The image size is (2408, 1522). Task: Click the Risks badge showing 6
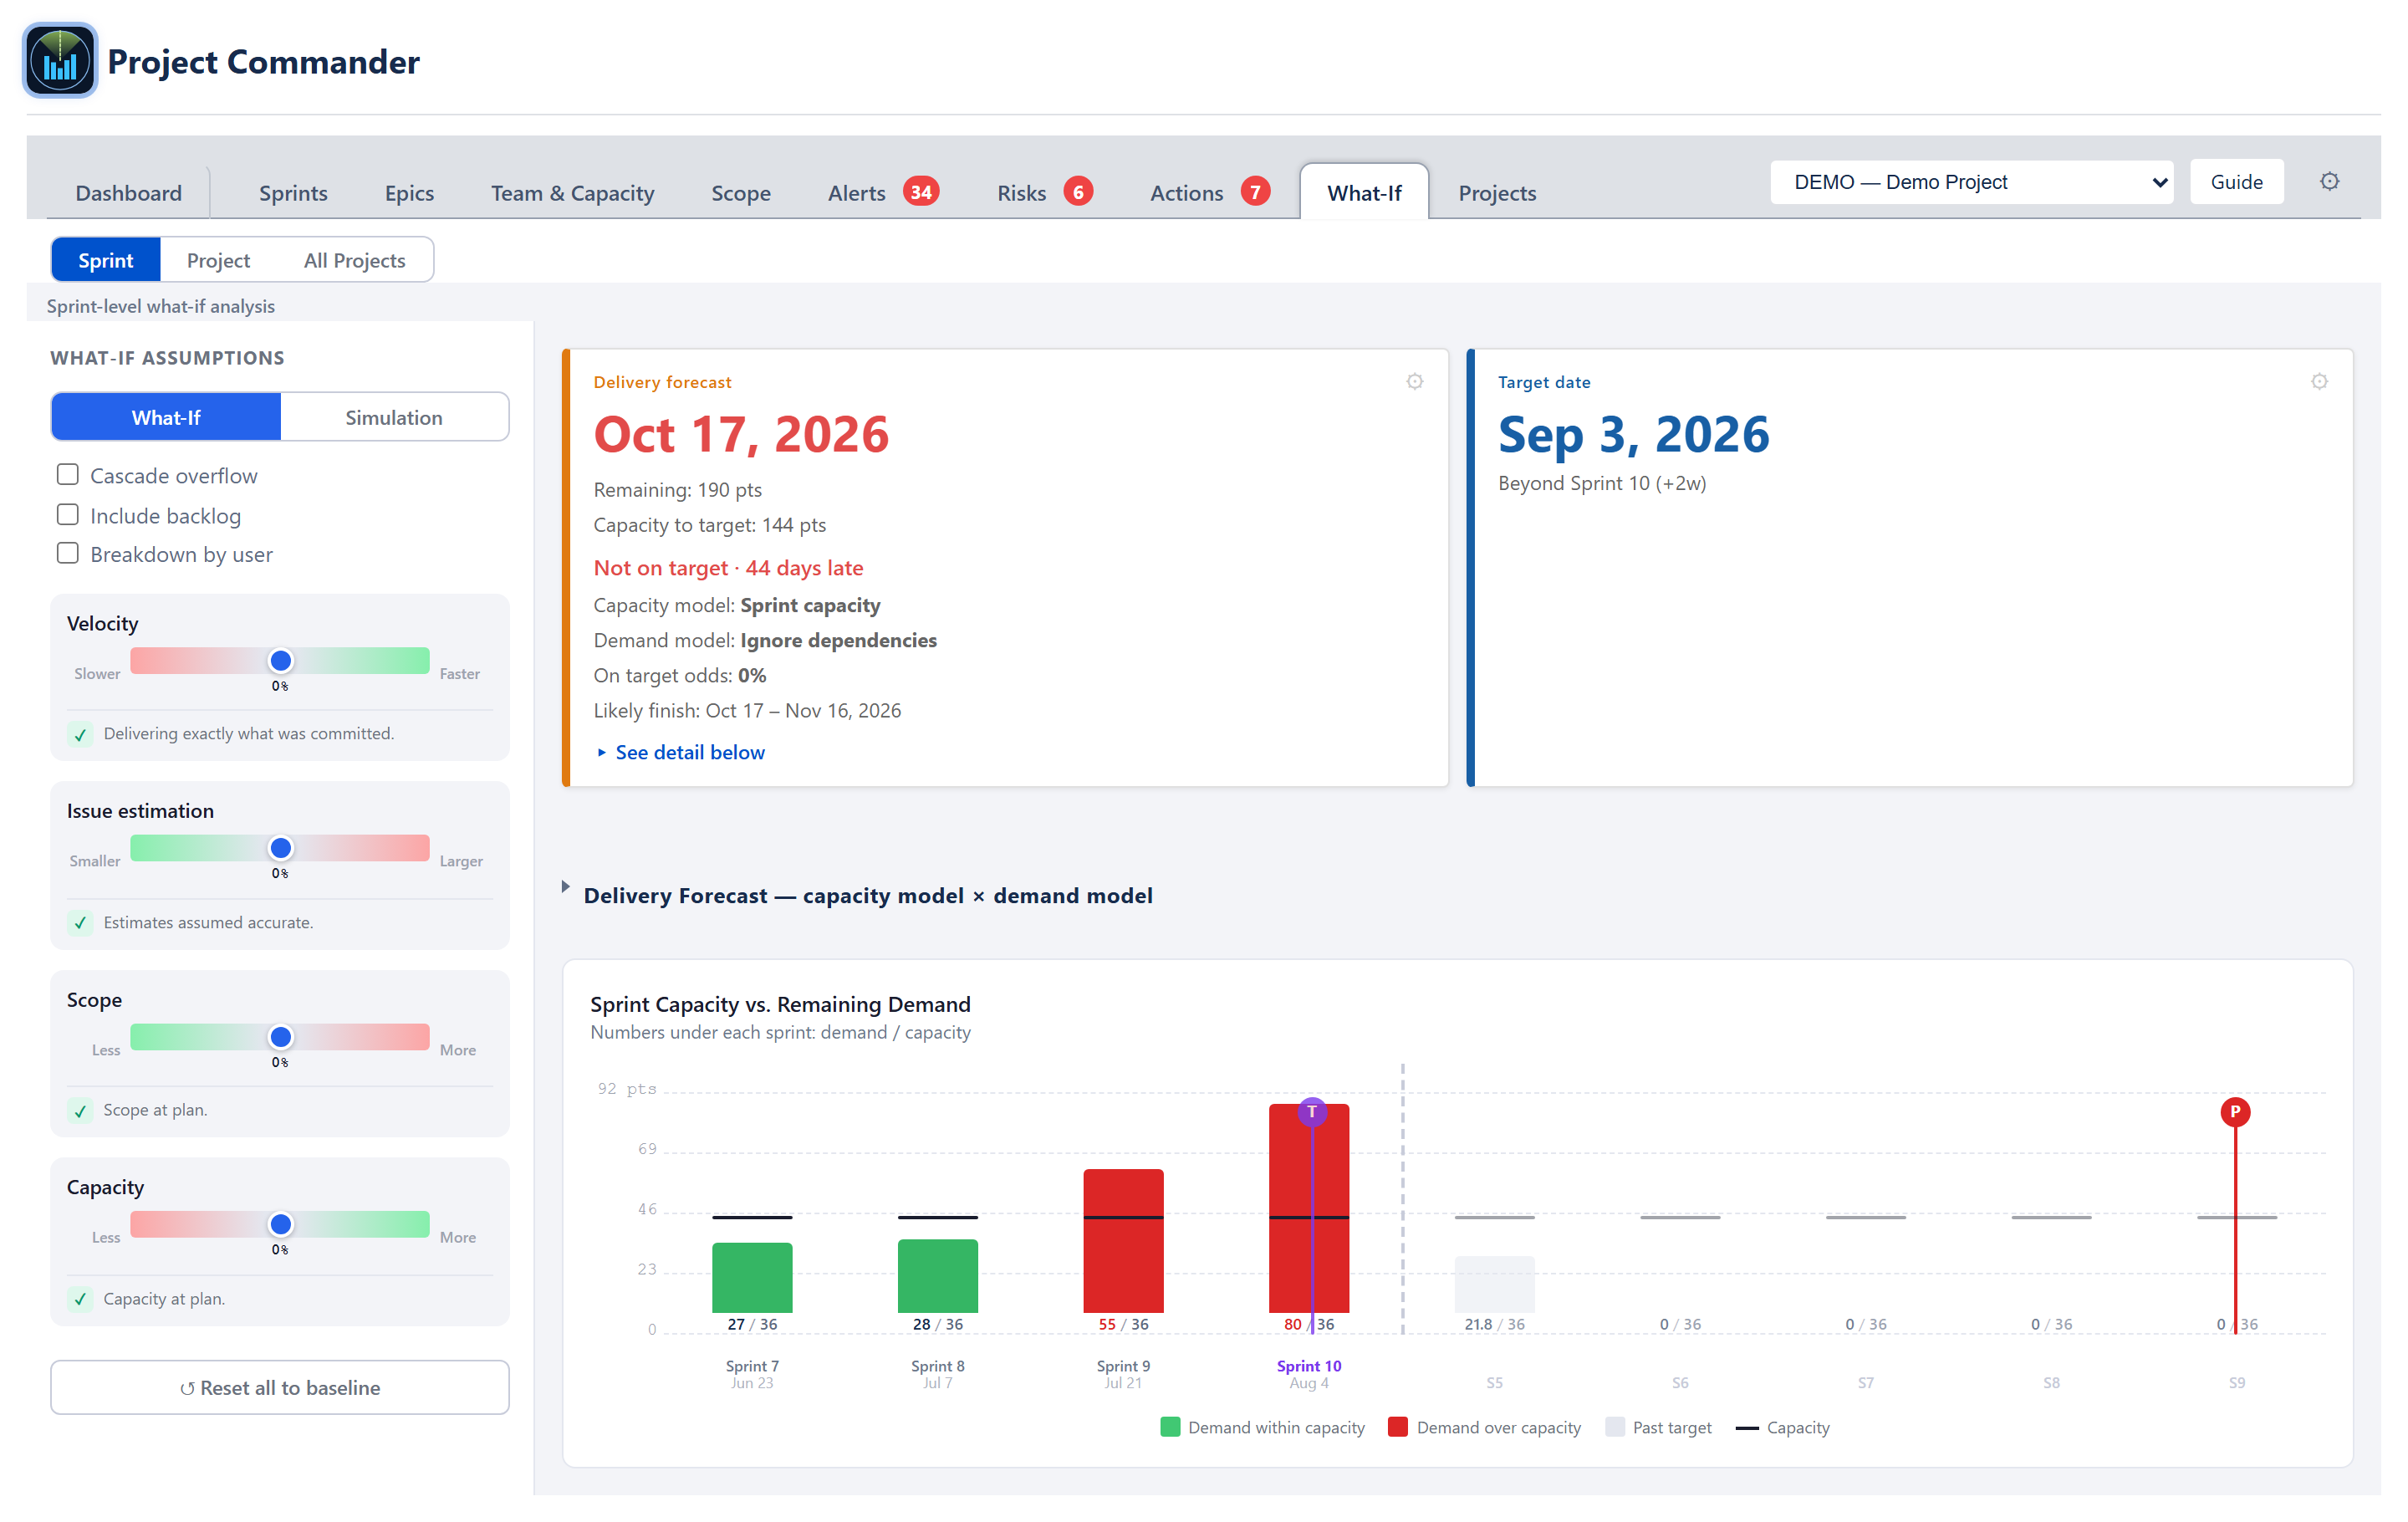[1077, 191]
